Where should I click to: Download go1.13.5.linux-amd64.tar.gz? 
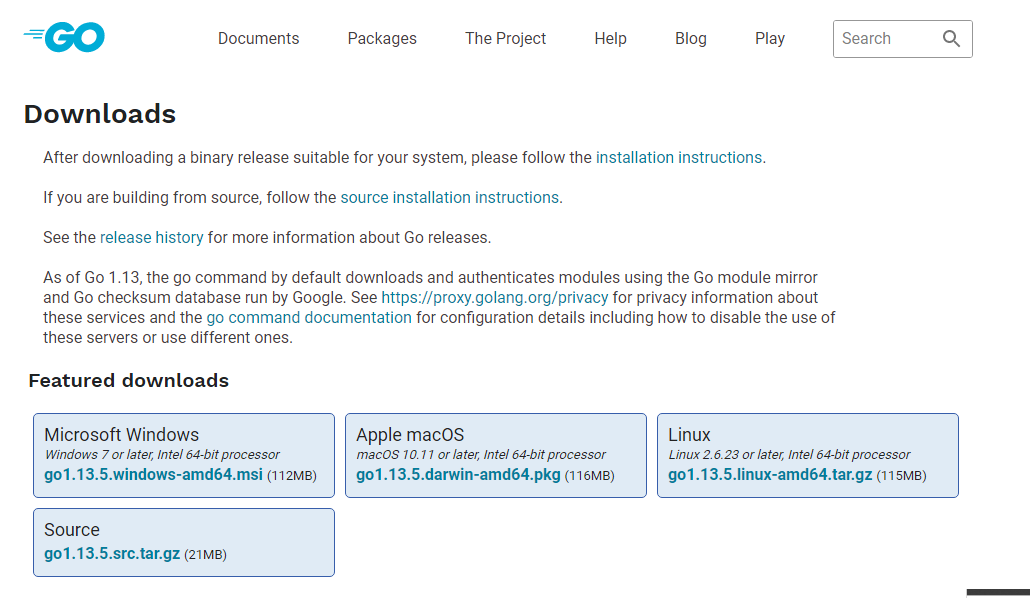[770, 474]
